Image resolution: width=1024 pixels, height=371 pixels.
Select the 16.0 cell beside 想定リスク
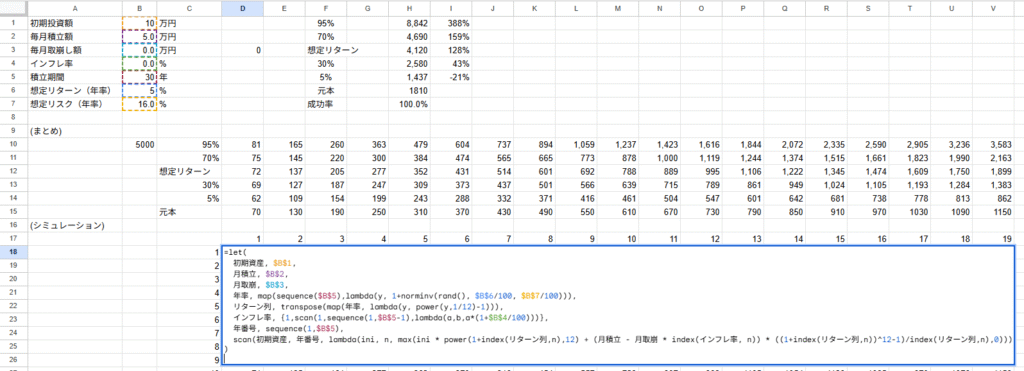coord(140,104)
